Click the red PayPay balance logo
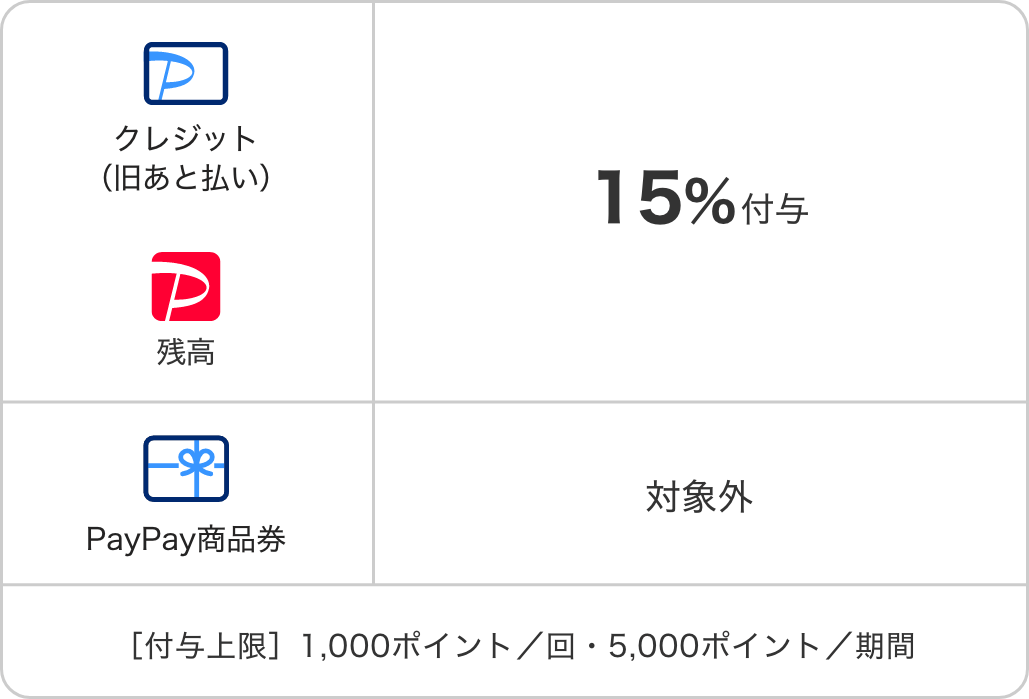1029x699 pixels. coord(186,287)
